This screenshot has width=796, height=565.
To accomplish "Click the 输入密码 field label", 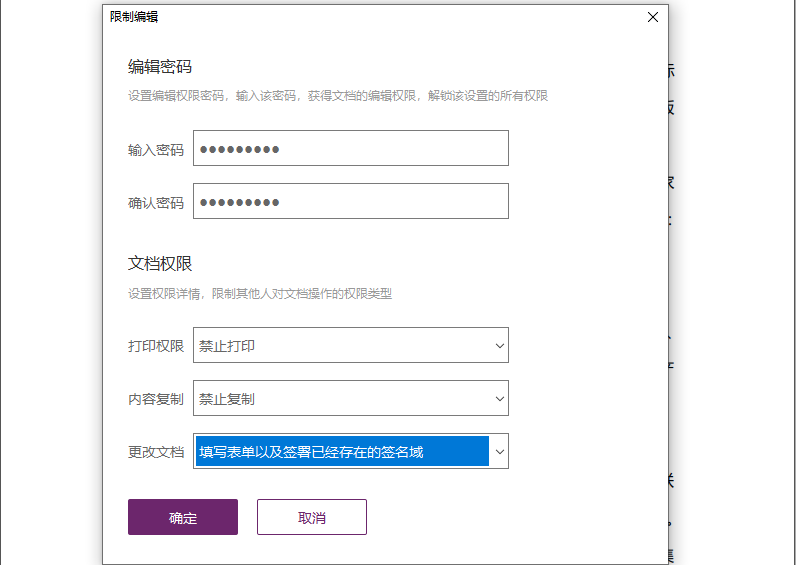I will (156, 150).
